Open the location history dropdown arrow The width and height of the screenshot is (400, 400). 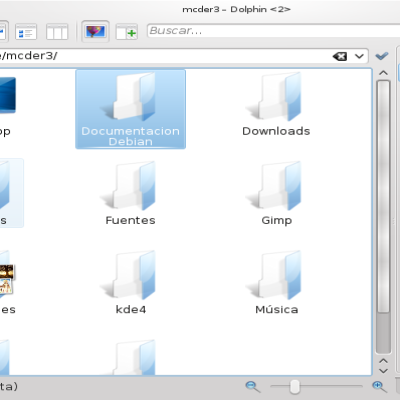pyautogui.click(x=359, y=56)
